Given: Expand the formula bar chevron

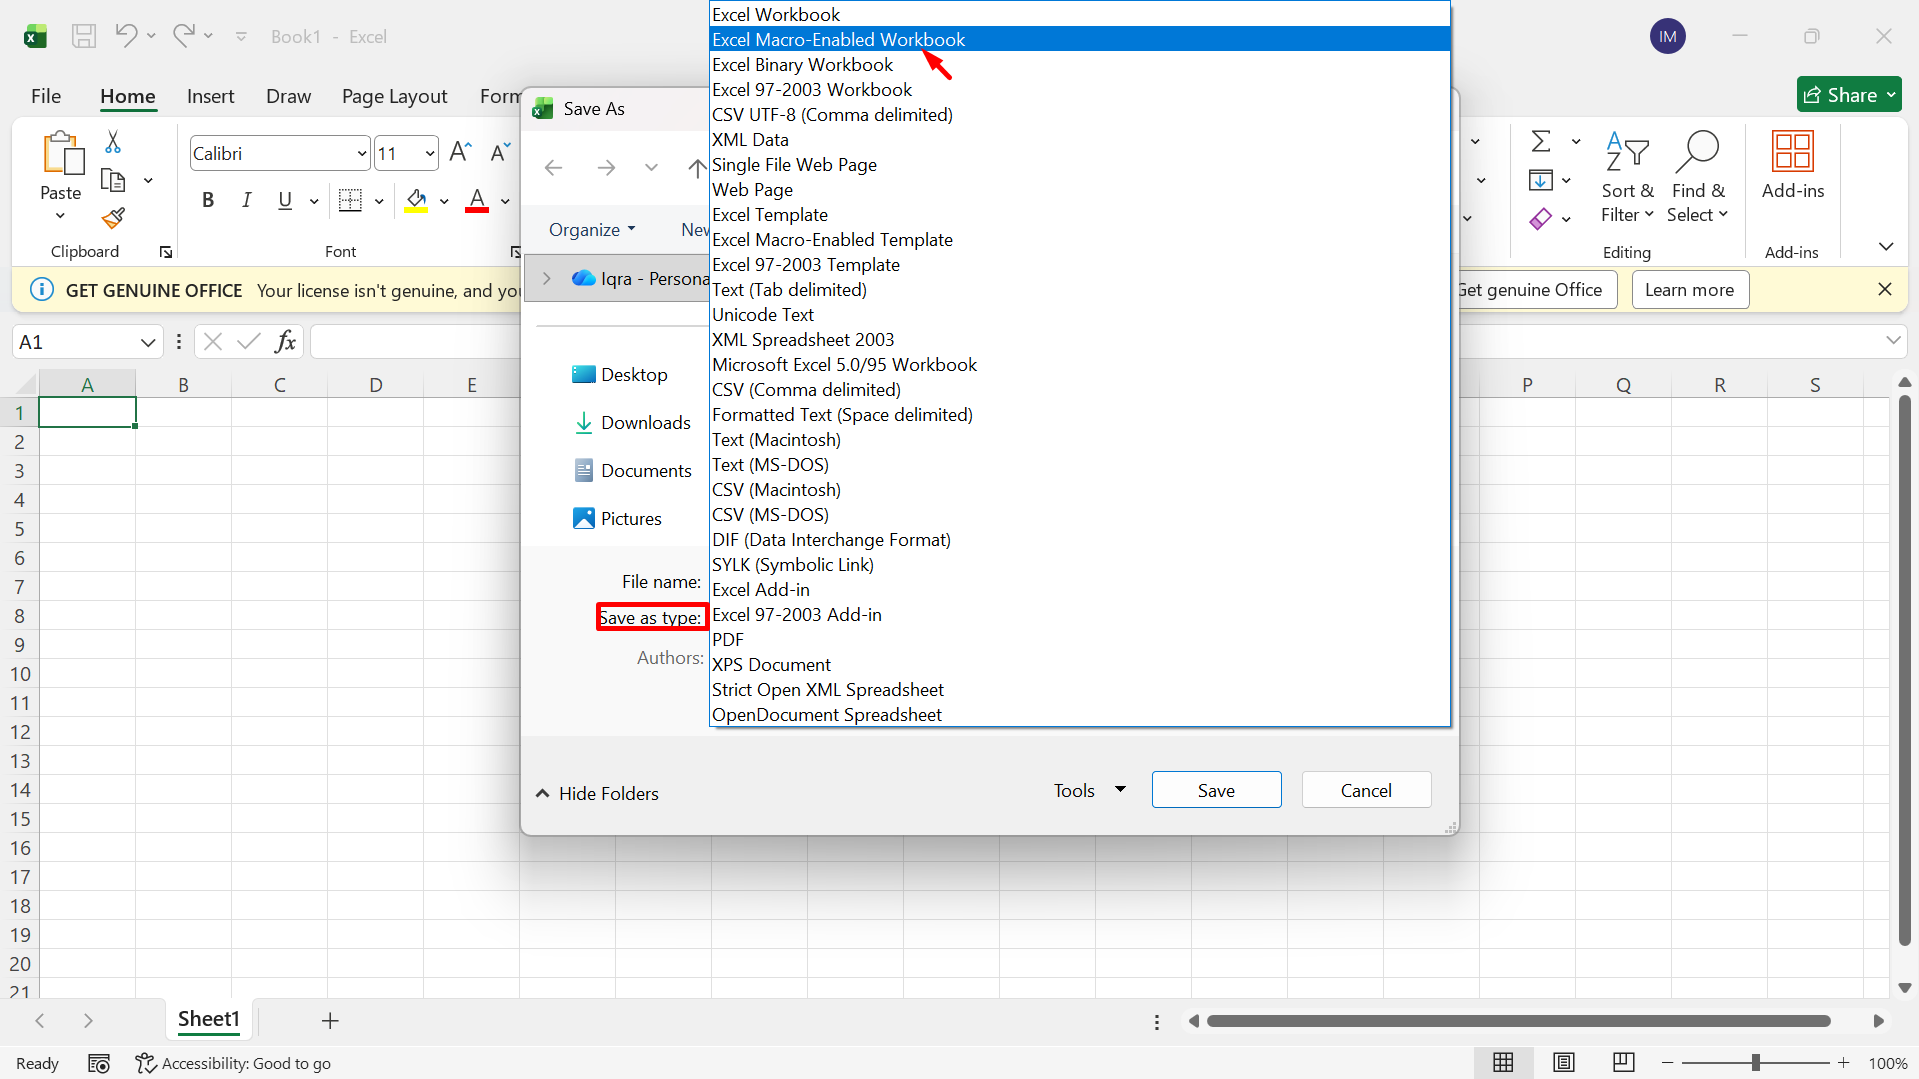Looking at the screenshot, I should (1893, 340).
